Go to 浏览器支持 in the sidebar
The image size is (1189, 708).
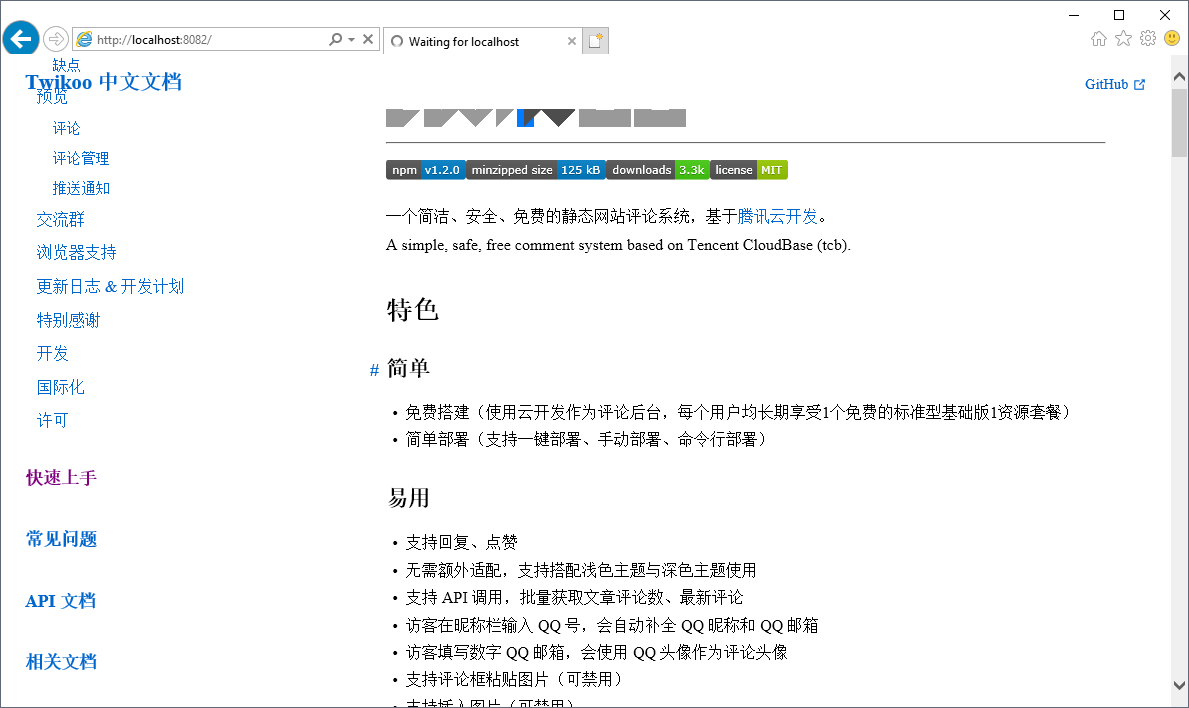tap(77, 252)
